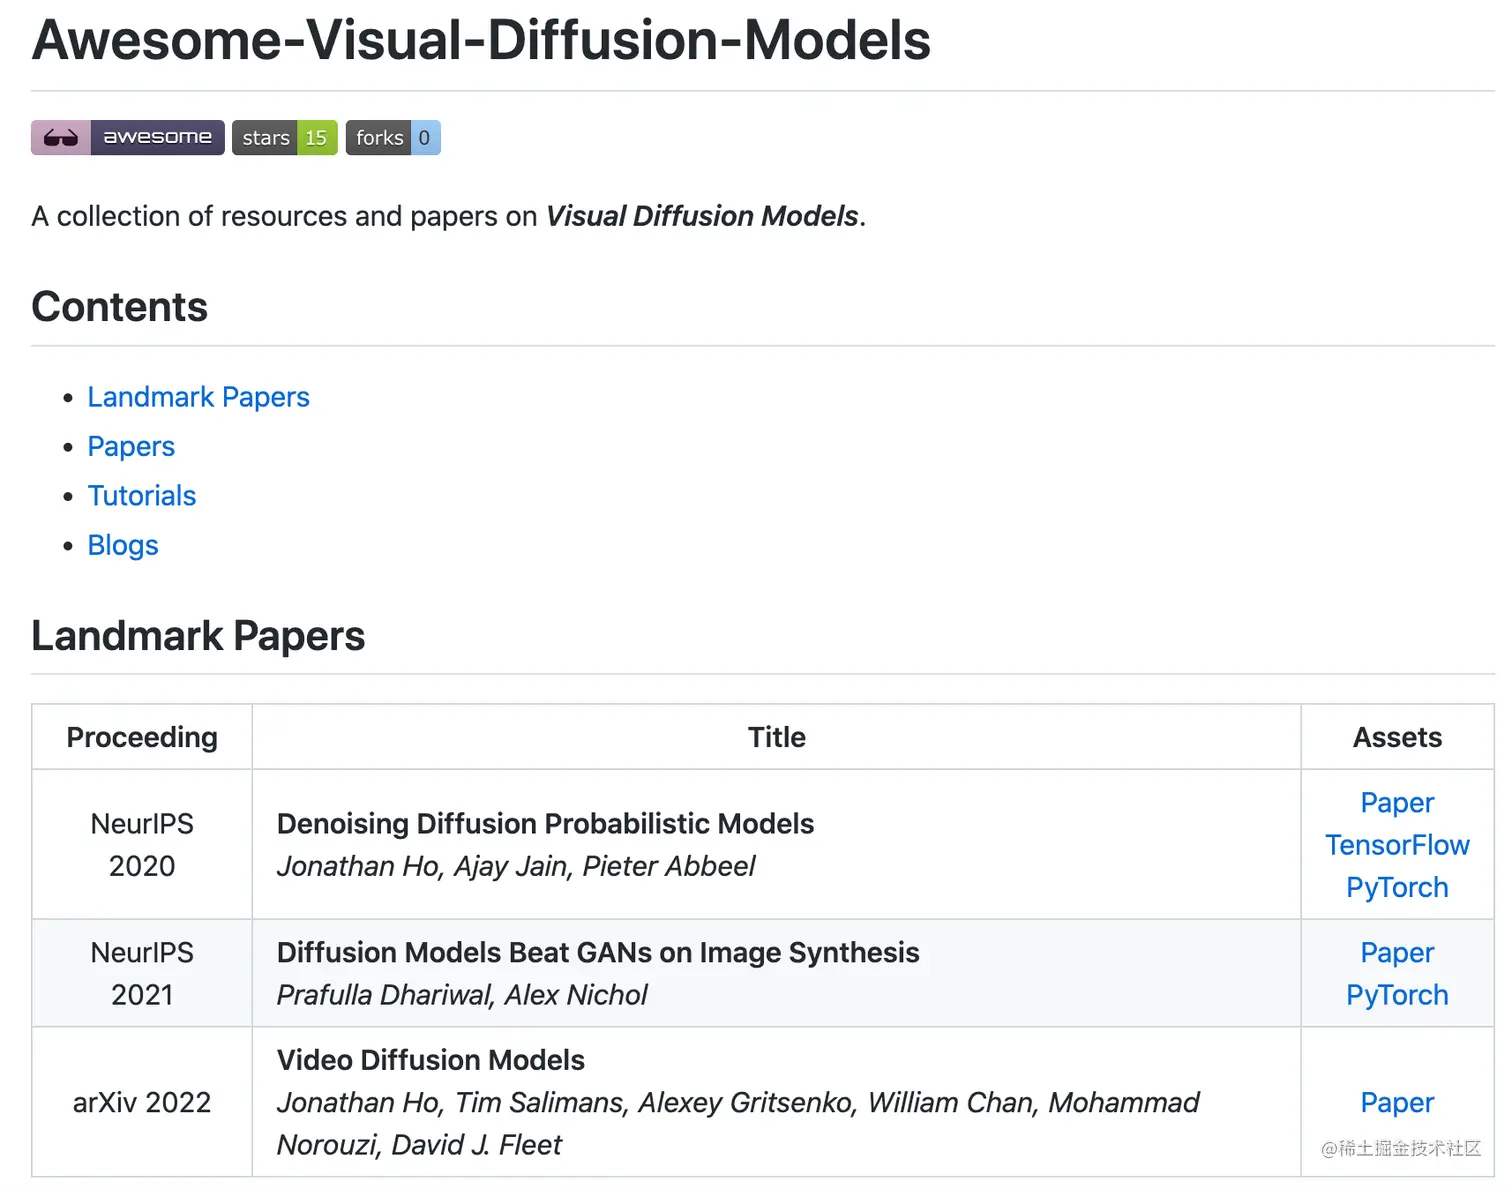Click the awesome sunglasses badge
This screenshot has height=1189, width=1512.
coord(127,138)
